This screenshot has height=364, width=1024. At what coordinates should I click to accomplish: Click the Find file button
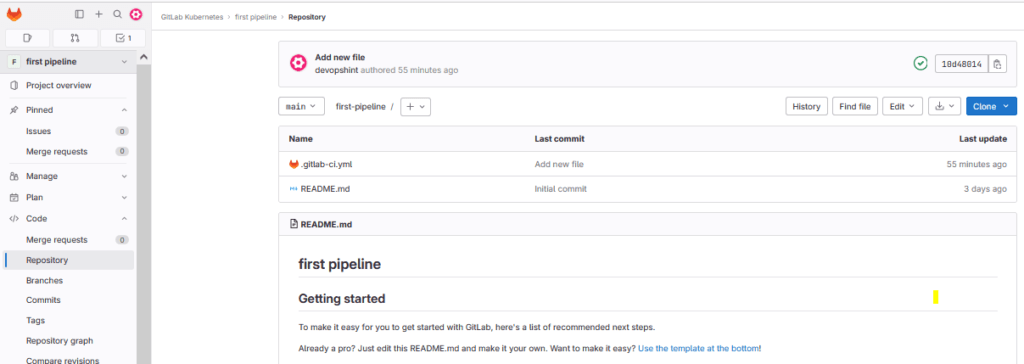(x=855, y=107)
